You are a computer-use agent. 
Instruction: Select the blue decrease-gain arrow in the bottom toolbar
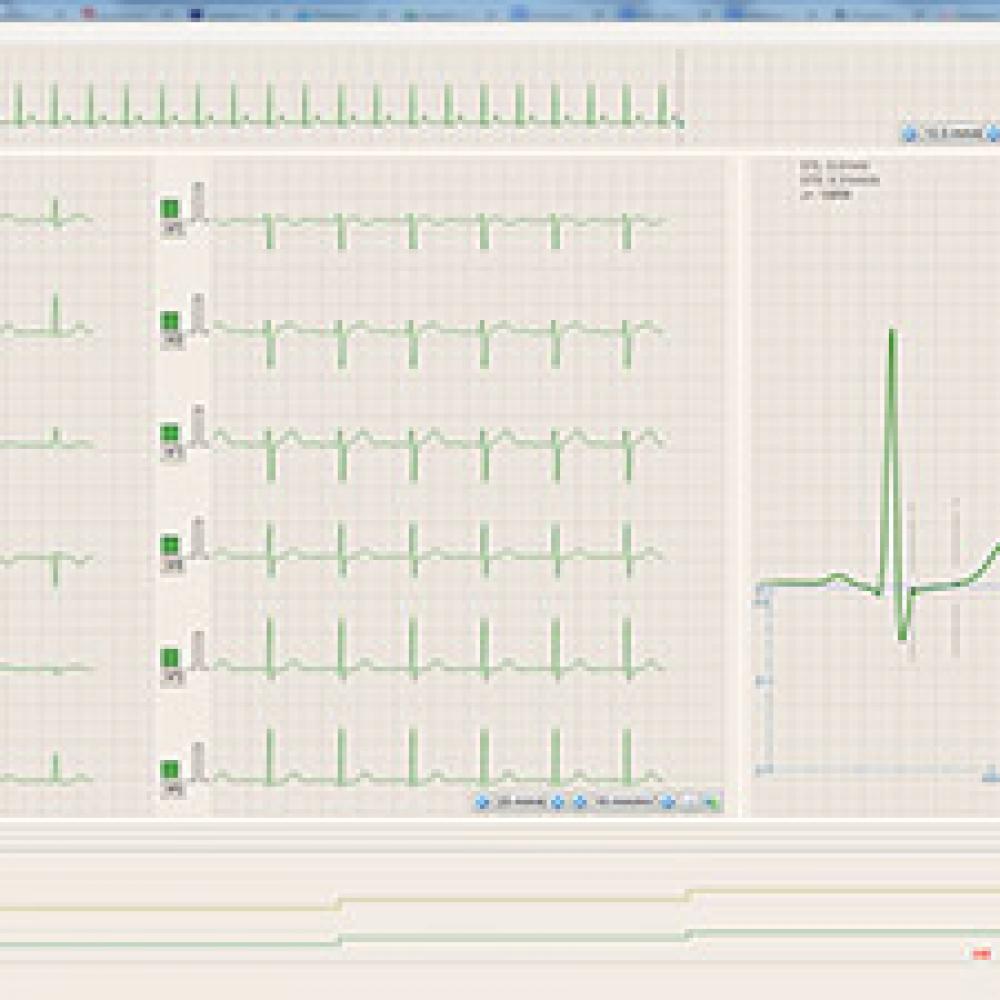[x=556, y=801]
